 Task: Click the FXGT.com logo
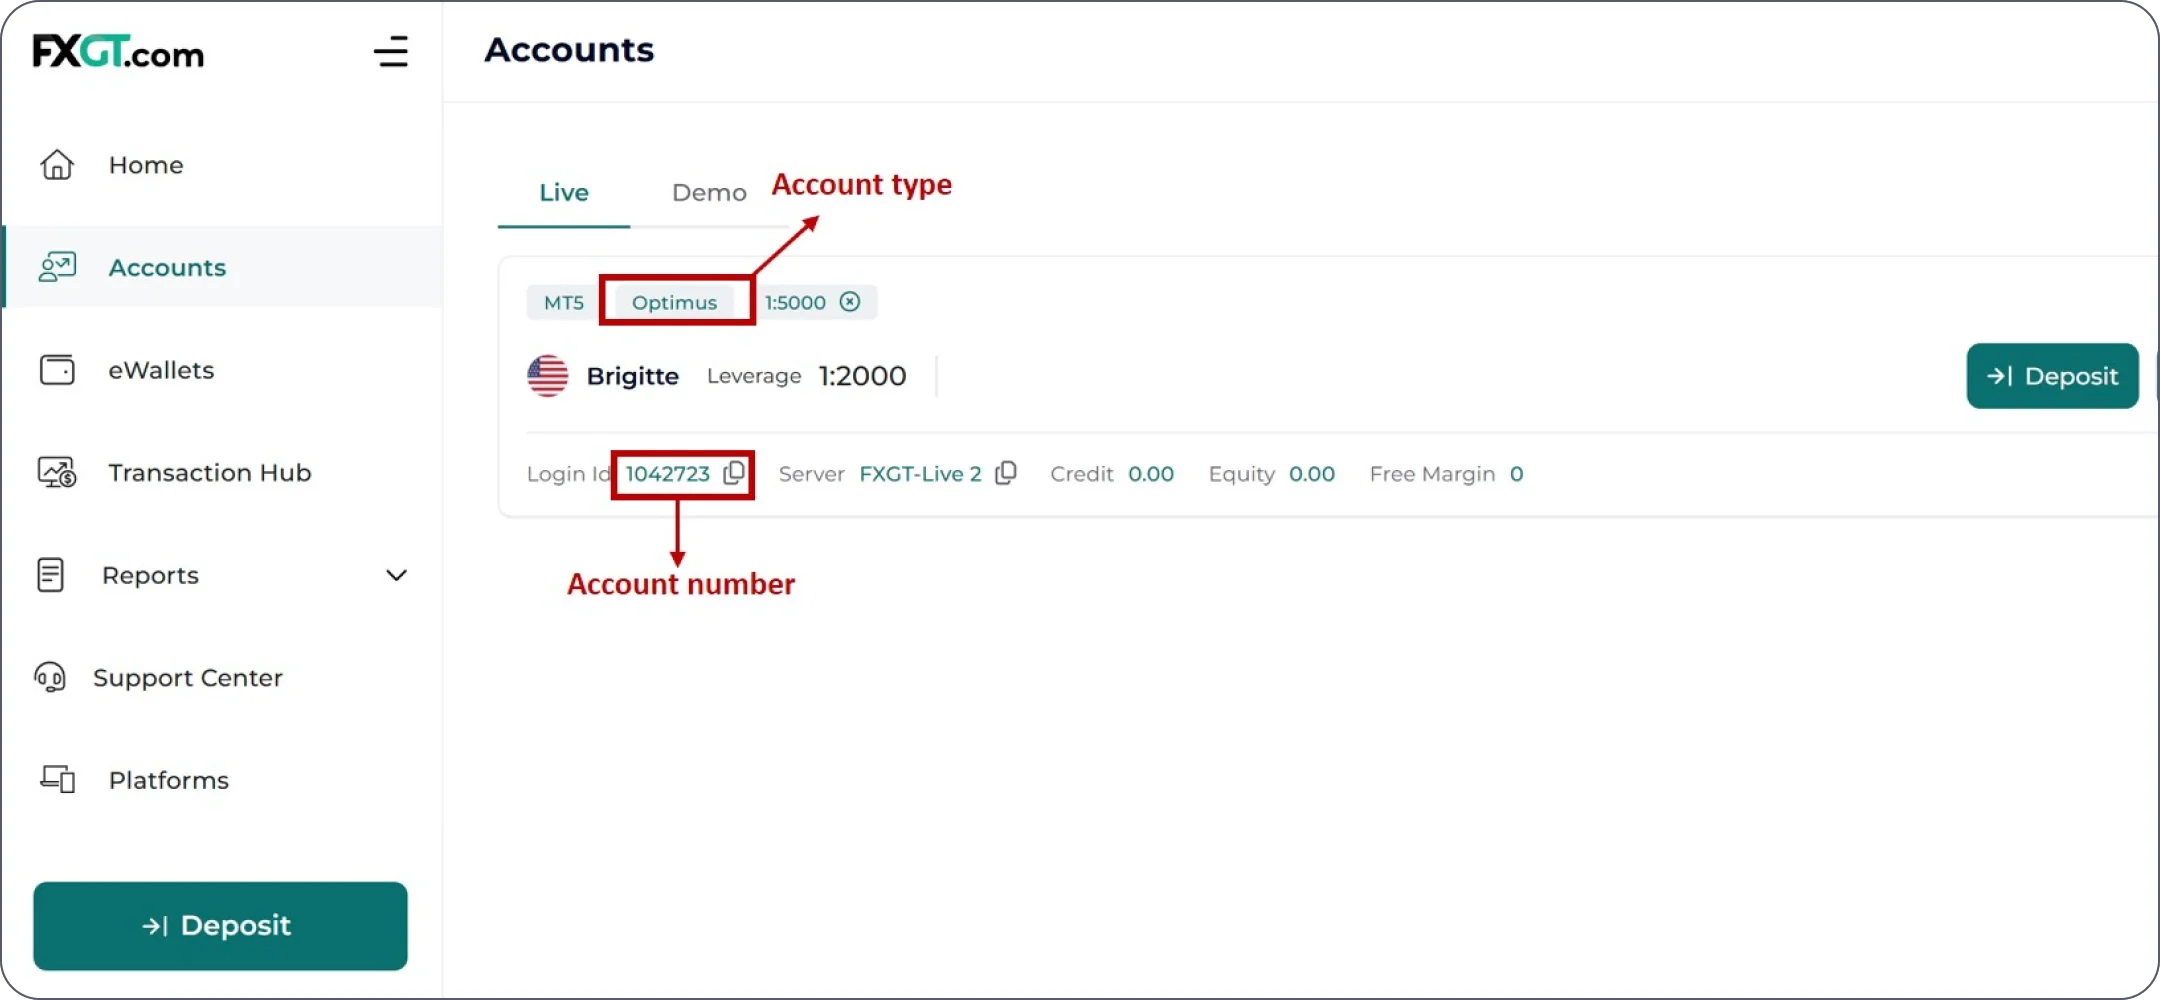(x=118, y=52)
